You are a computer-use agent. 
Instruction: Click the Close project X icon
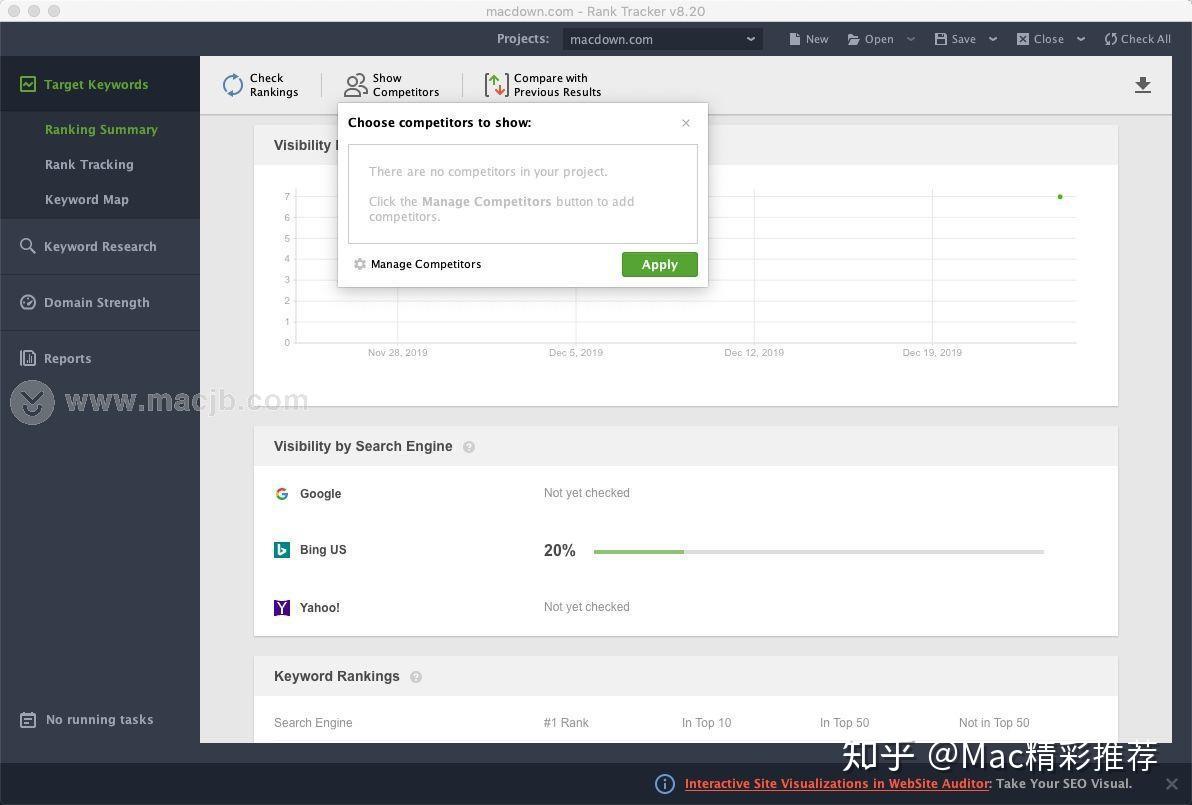click(1022, 39)
